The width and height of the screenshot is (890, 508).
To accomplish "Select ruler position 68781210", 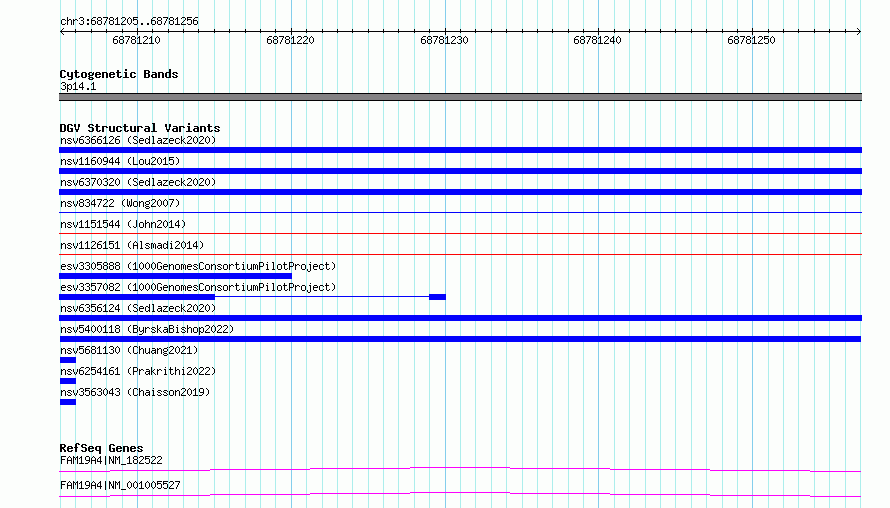I will coord(136,40).
